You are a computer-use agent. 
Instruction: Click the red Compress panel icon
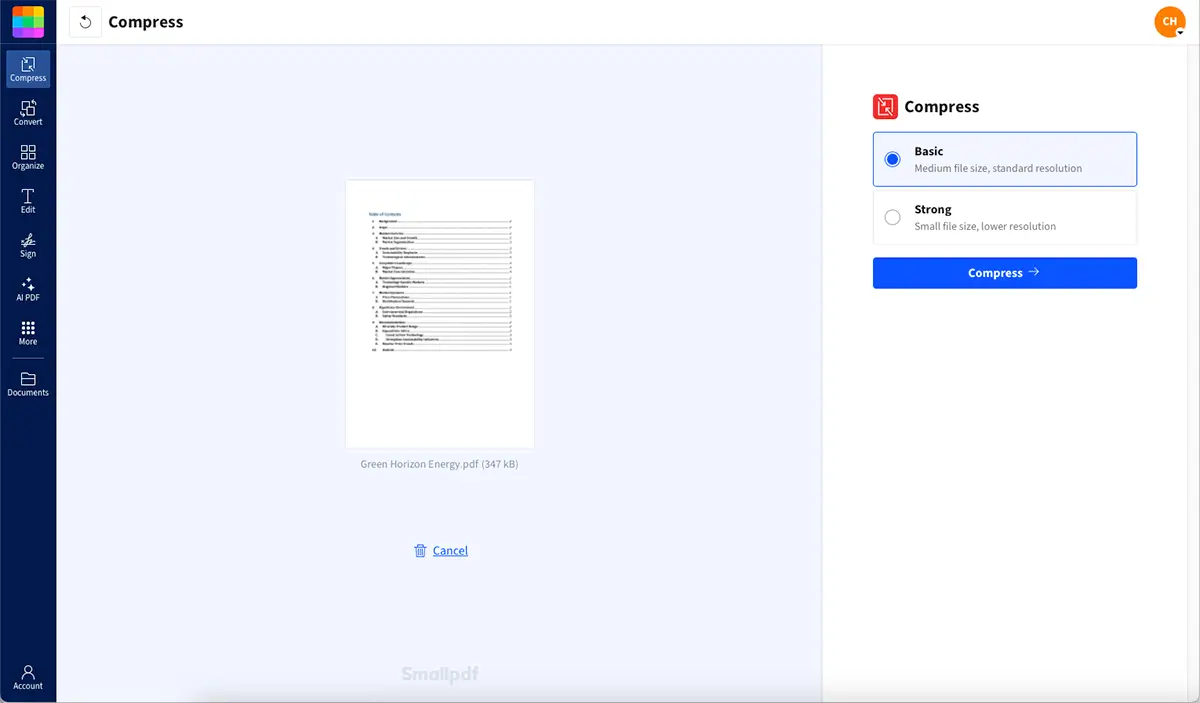884,106
